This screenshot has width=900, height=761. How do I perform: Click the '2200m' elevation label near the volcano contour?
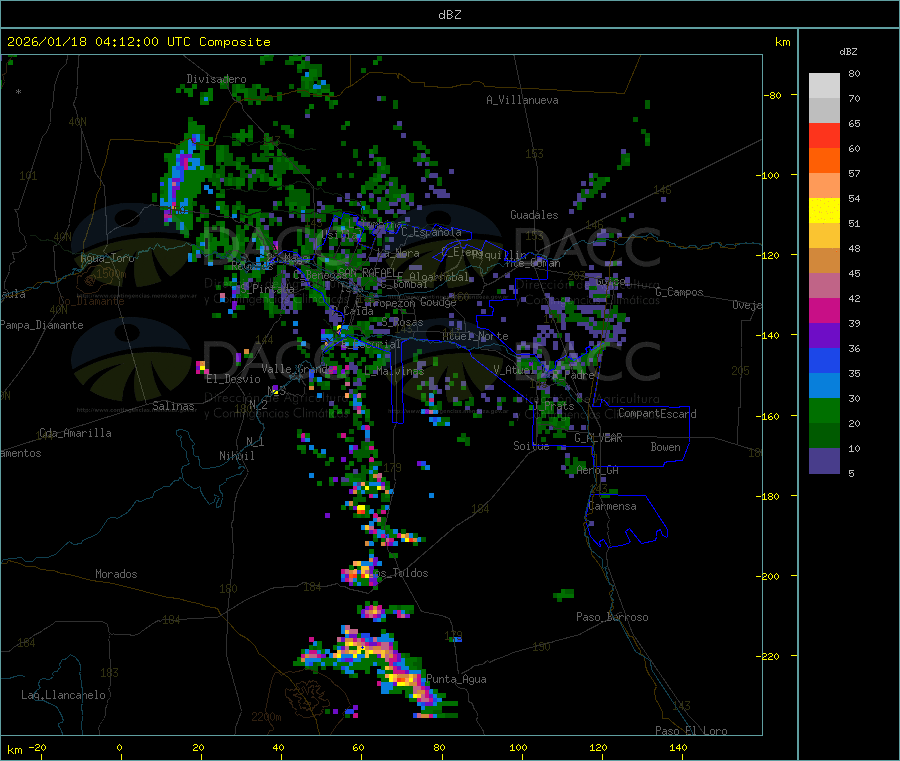pos(266,717)
